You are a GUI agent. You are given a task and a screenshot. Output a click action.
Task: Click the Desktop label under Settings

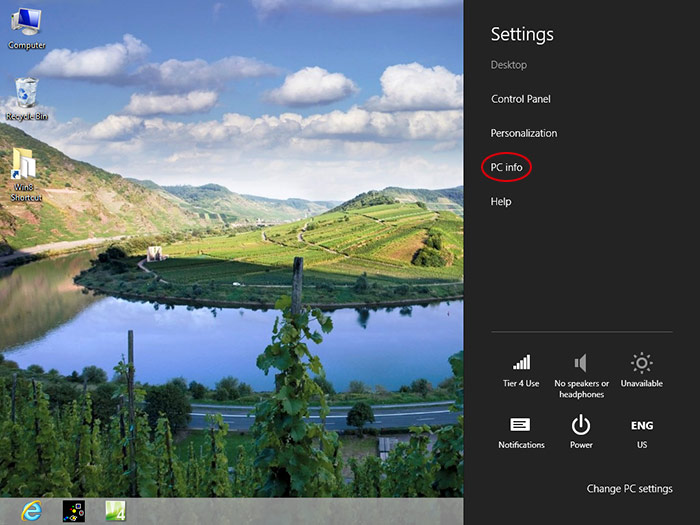tap(508, 65)
